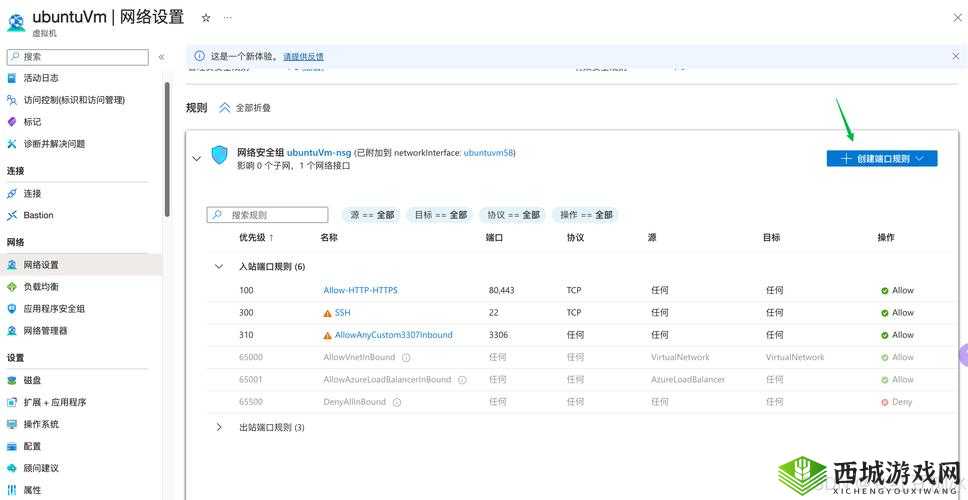The image size is (968, 500).
Task: Open the ubuntuvm58 network interface link
Action: 488,152
